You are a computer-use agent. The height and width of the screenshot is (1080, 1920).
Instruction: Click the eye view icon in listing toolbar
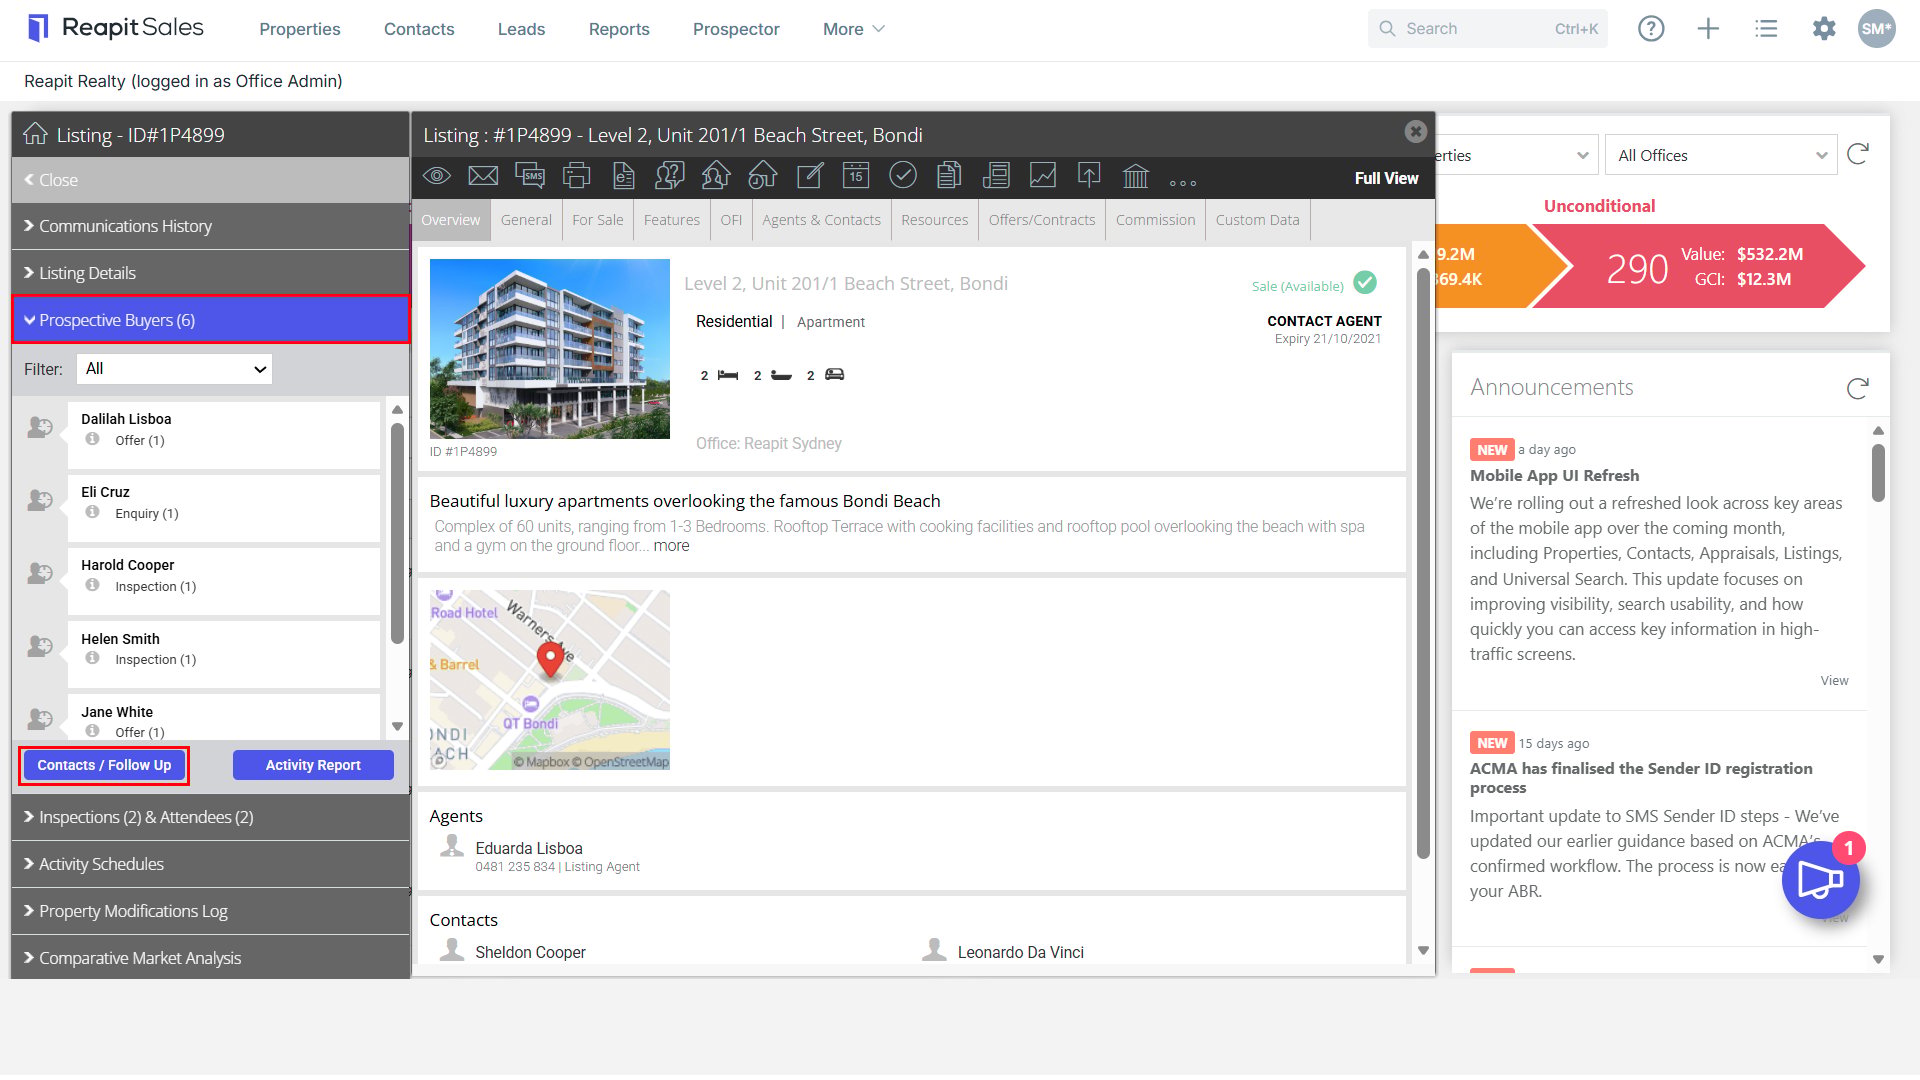tap(437, 176)
